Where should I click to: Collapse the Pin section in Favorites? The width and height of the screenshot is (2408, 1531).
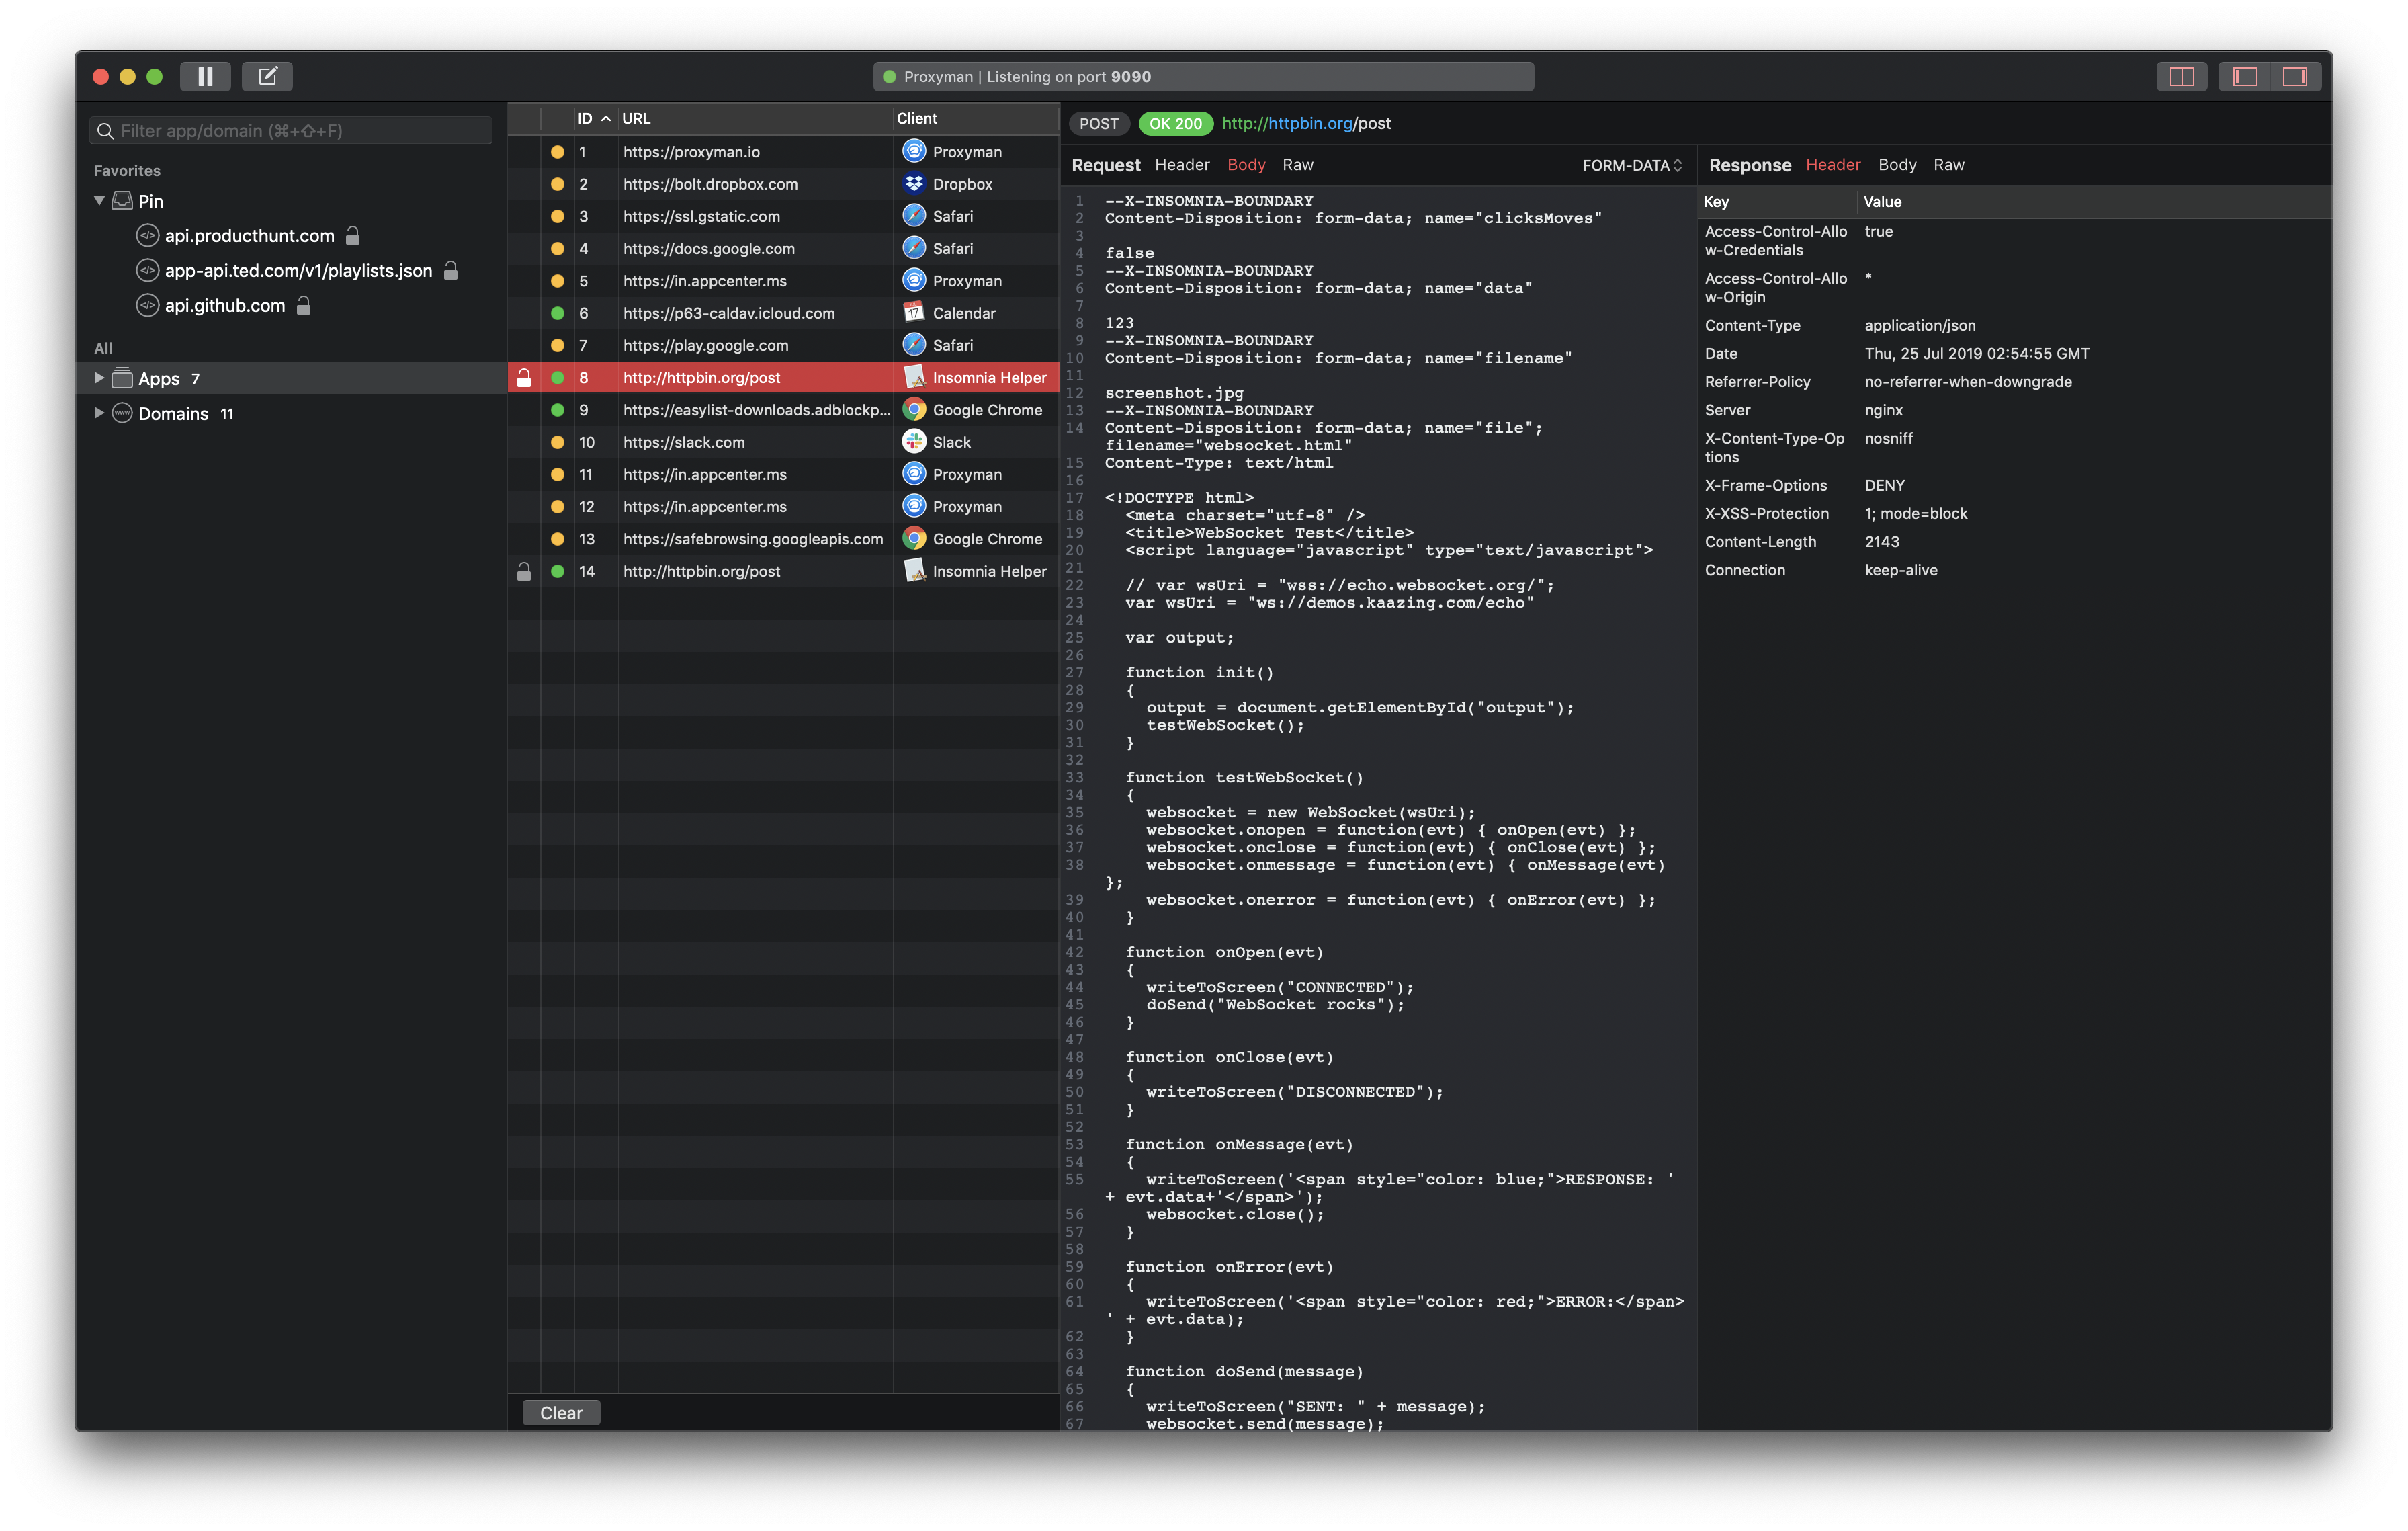click(x=99, y=200)
